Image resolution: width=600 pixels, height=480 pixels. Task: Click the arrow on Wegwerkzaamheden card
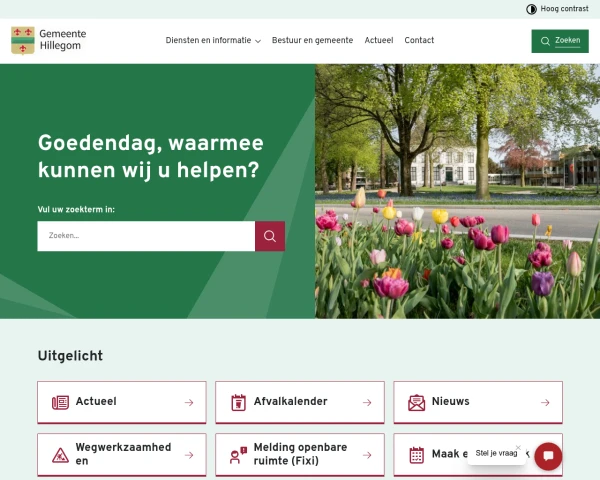pos(189,455)
